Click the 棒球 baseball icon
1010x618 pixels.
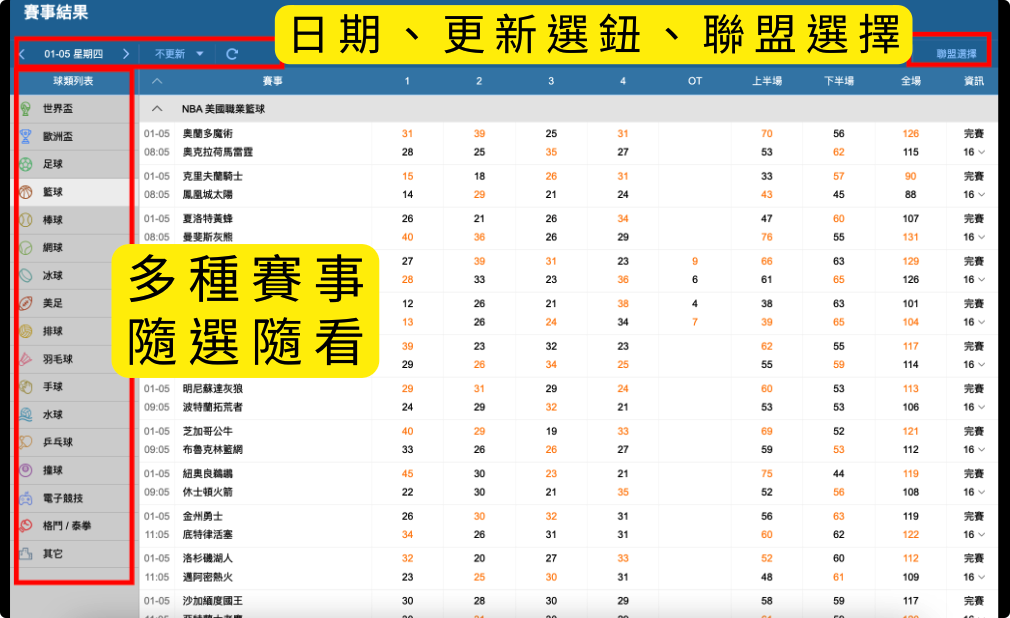(x=25, y=220)
